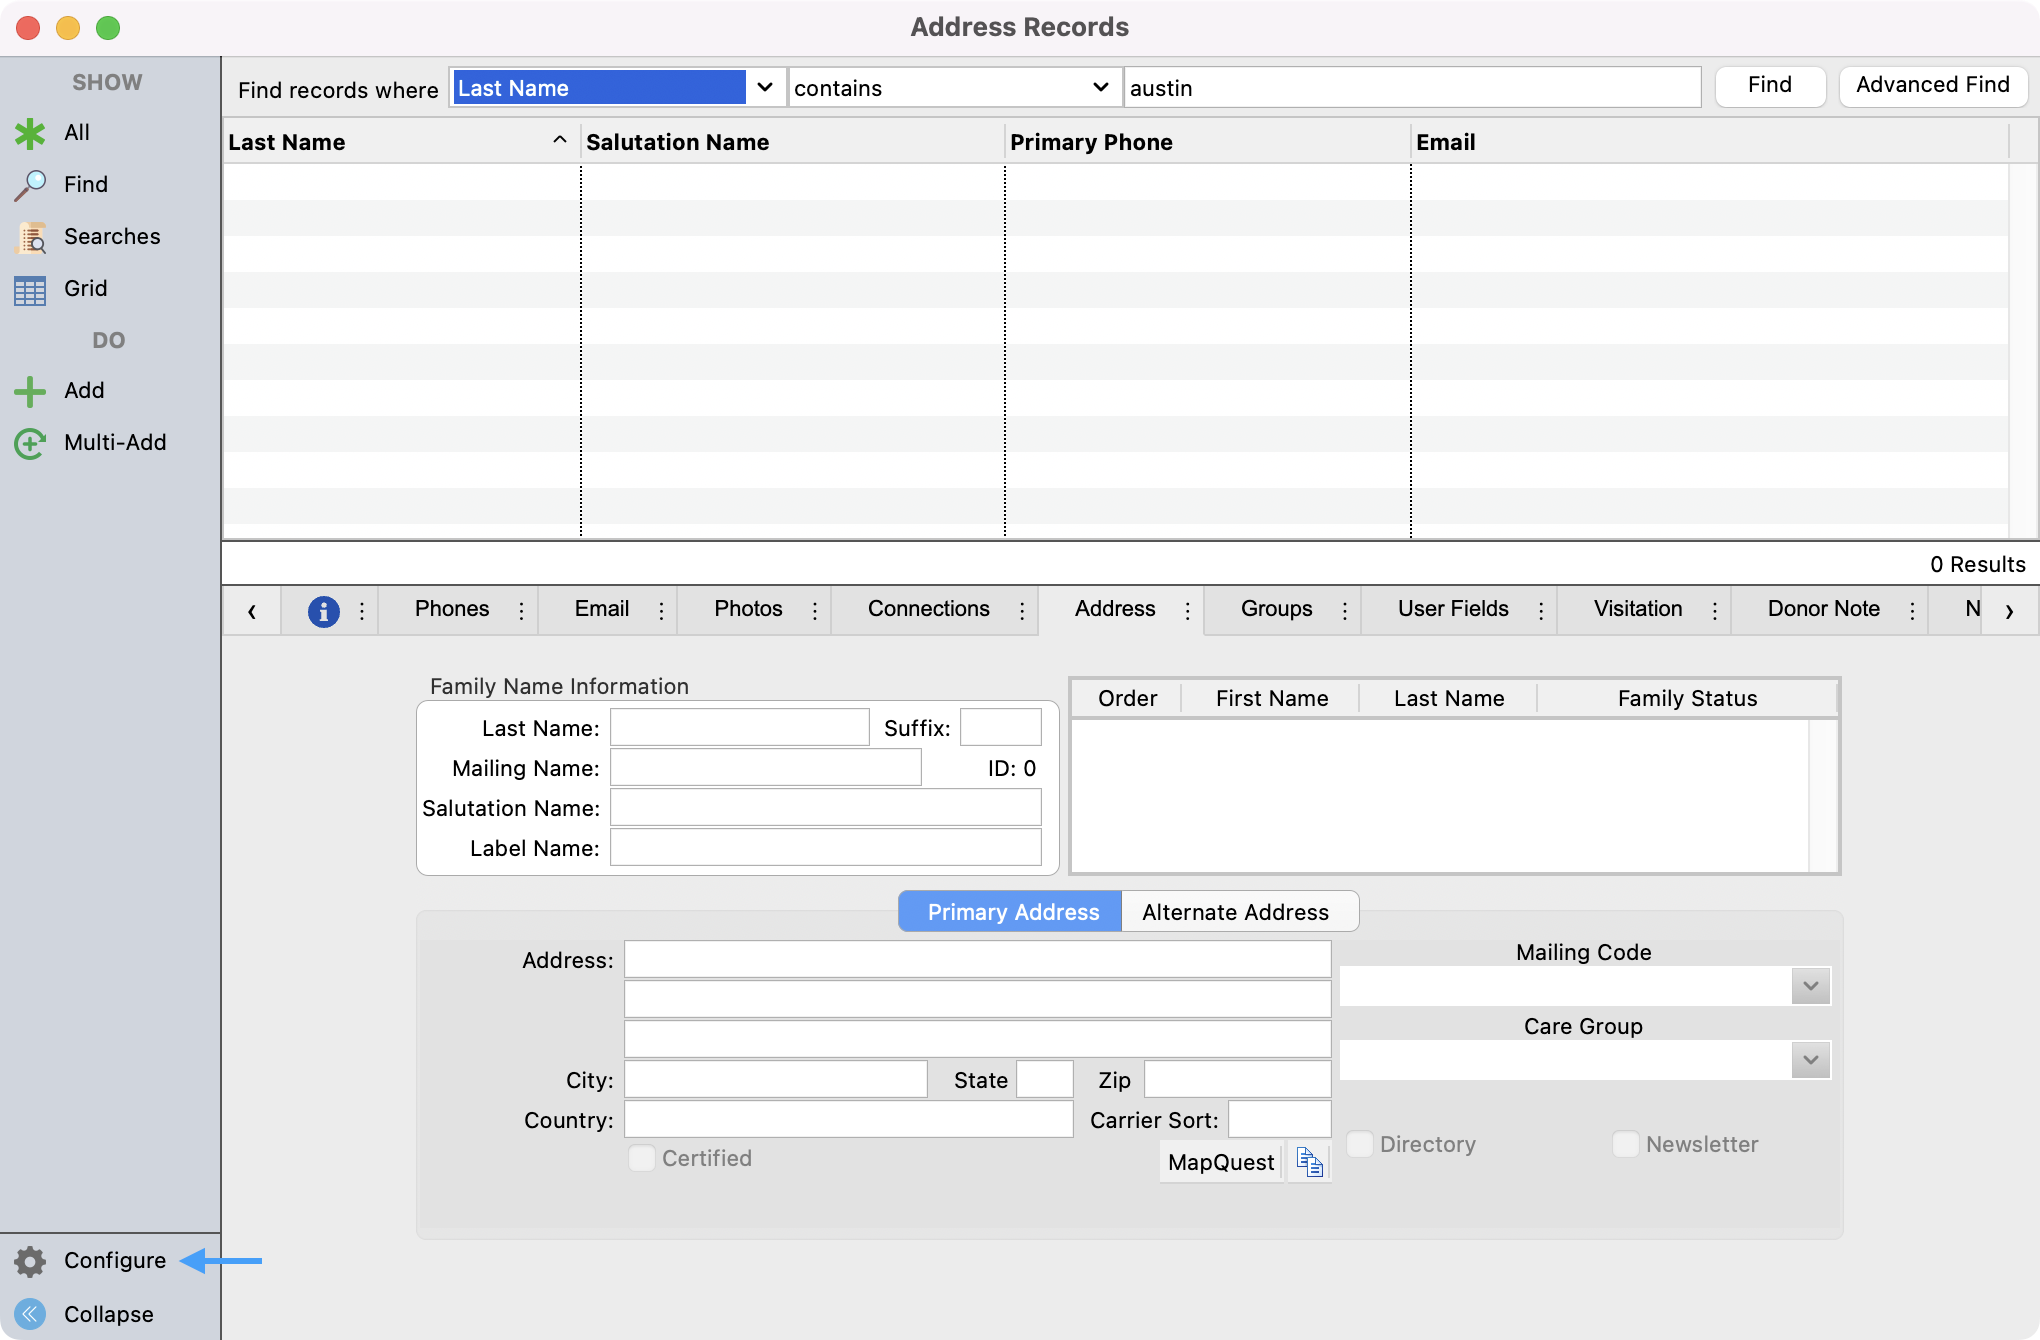Viewport: 2040px width, 1340px height.
Task: Enable the Certified checkbox
Action: [642, 1158]
